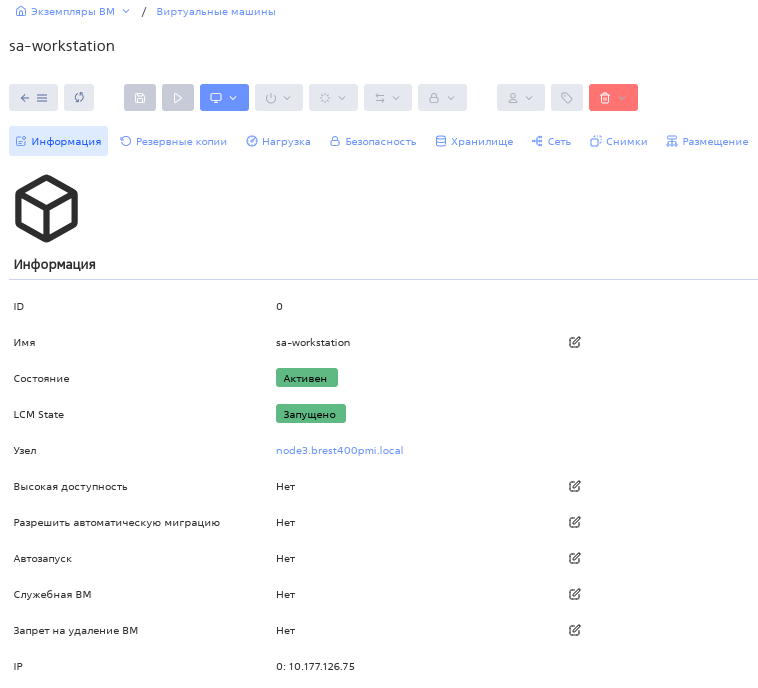Screen dimensions: 758x688
Task: Edit Разрешить автоматическую миграцию setting
Action: [575, 522]
